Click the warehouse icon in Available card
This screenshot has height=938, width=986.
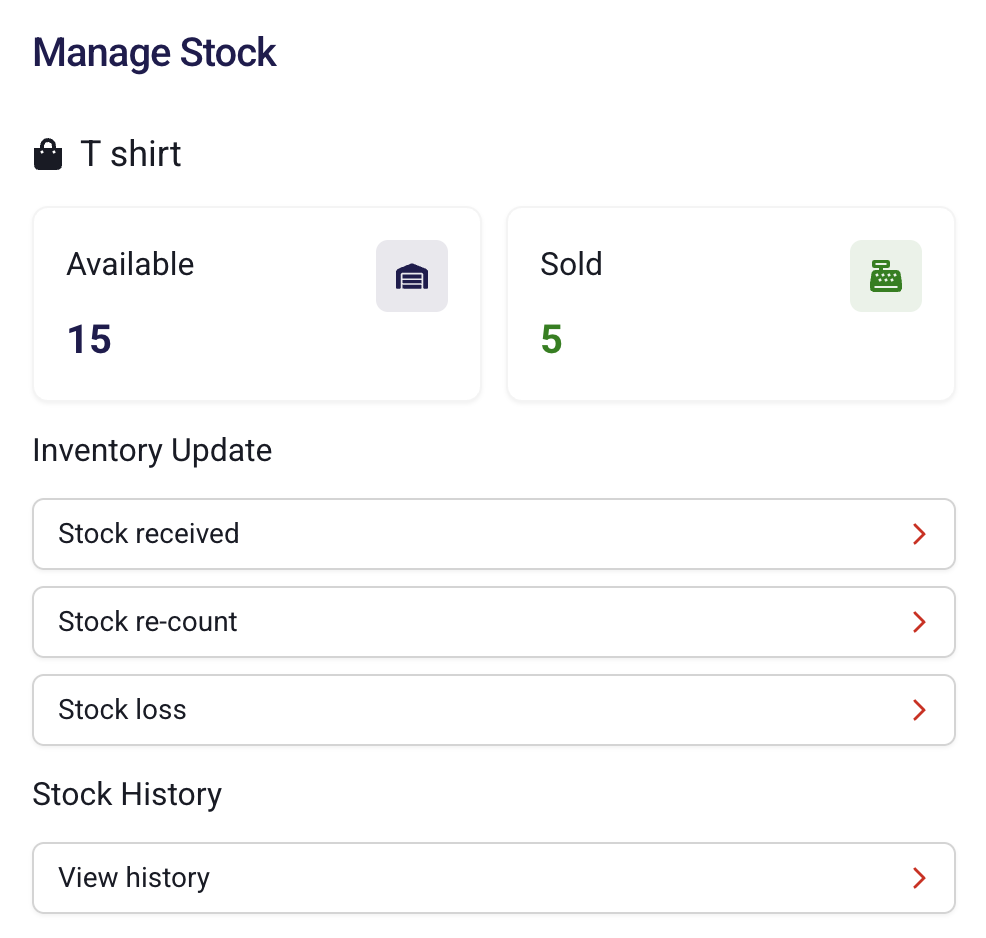click(x=411, y=276)
